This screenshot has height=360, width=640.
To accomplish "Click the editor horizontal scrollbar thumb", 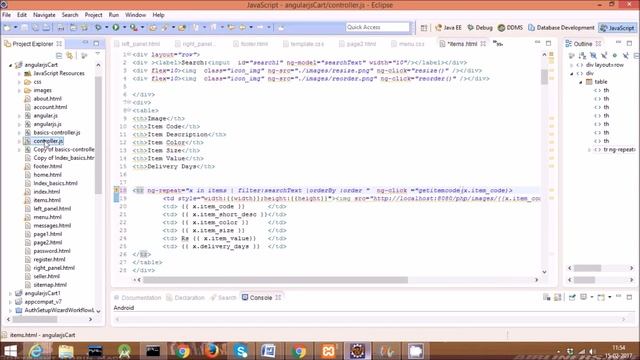I will click(275, 280).
